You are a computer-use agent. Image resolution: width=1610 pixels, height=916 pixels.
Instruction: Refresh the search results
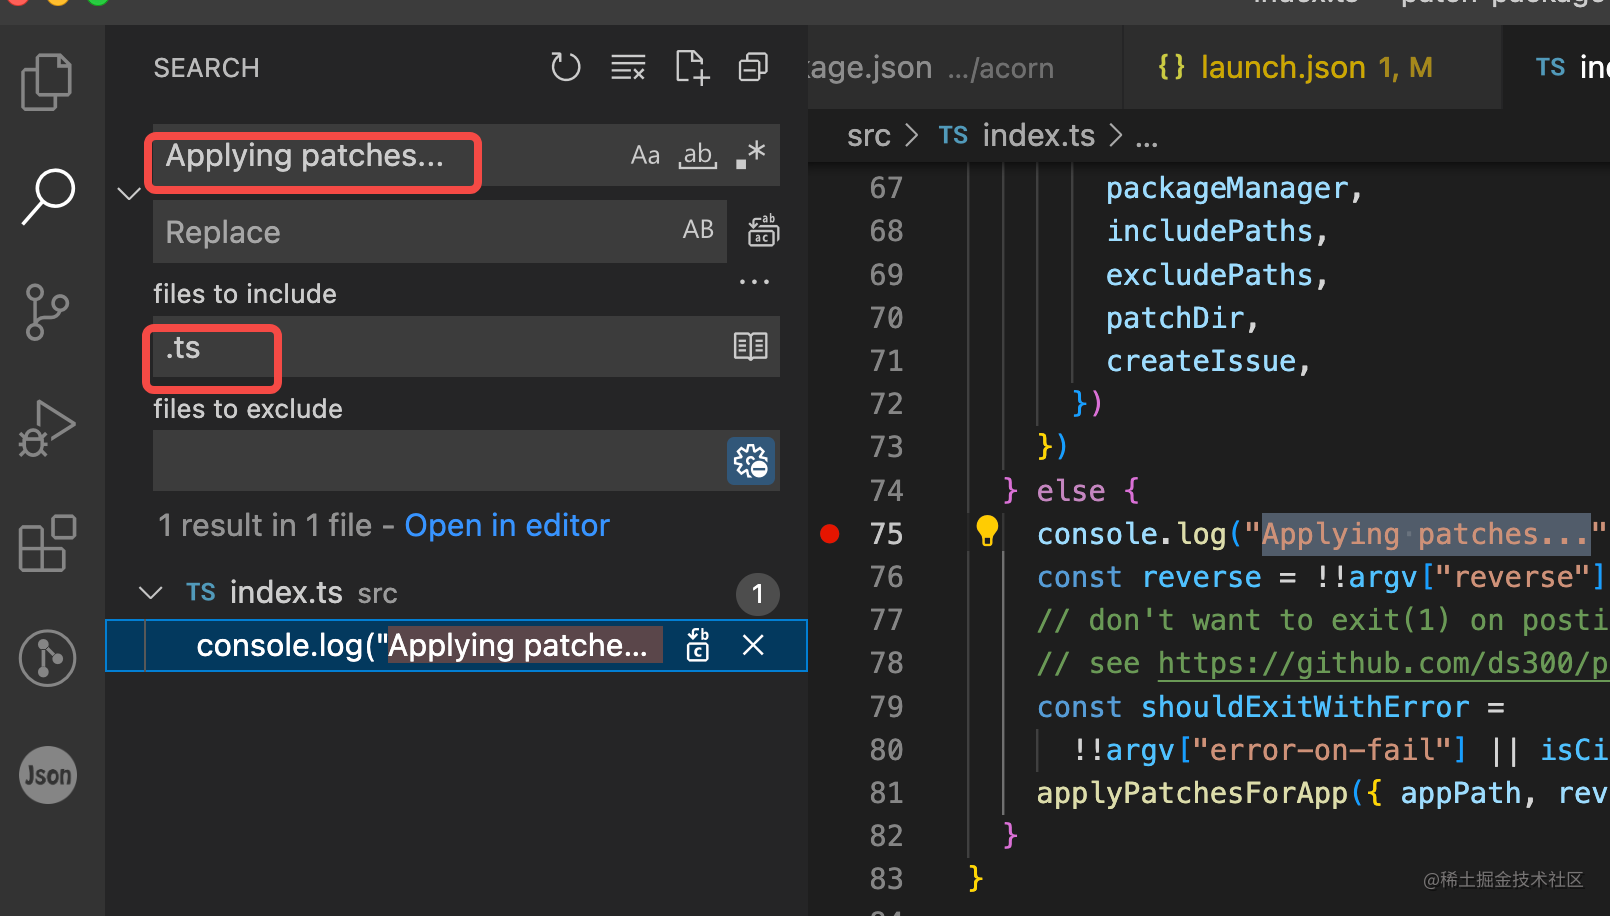pyautogui.click(x=566, y=68)
